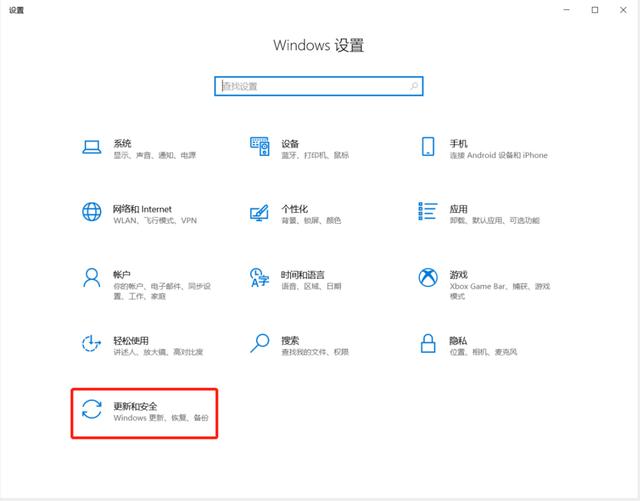Open 搜索 settings title
The image size is (640, 501).
coord(290,341)
